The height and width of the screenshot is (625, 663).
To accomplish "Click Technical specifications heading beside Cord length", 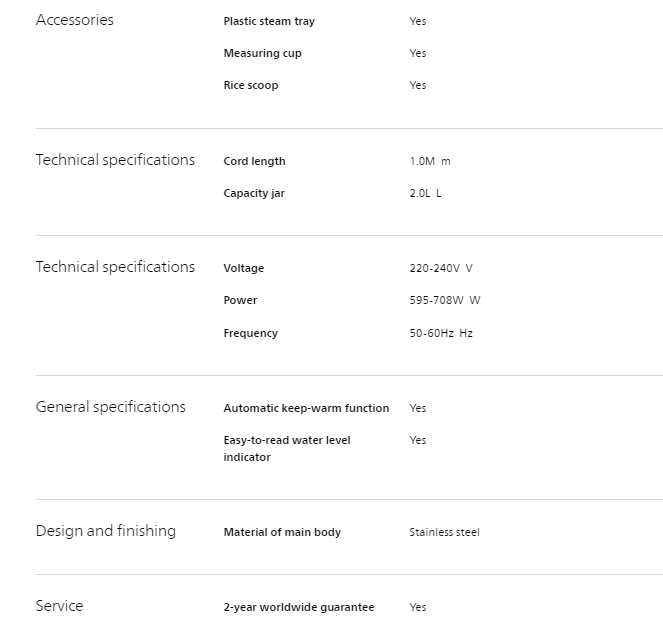I will [x=115, y=160].
